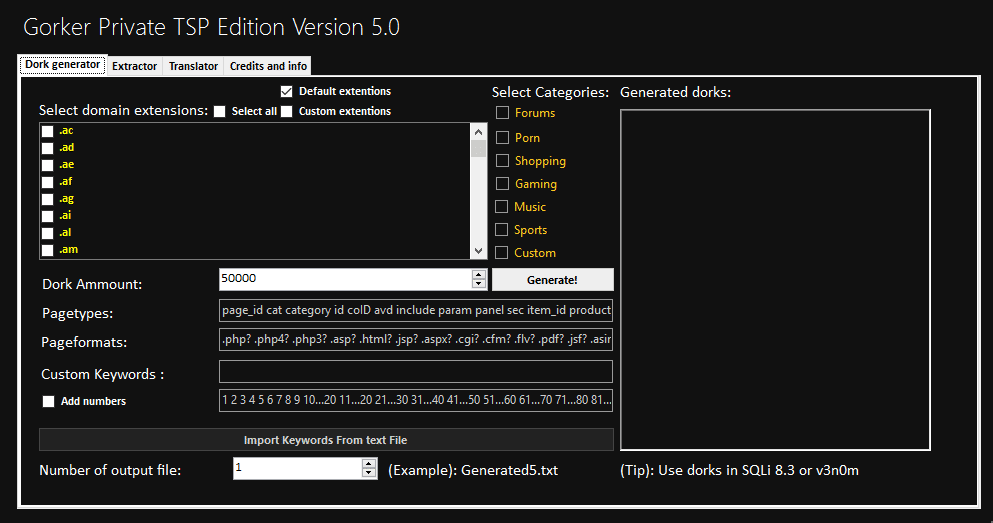993x523 pixels.
Task: Click the numbers list input field
Action: (x=415, y=400)
